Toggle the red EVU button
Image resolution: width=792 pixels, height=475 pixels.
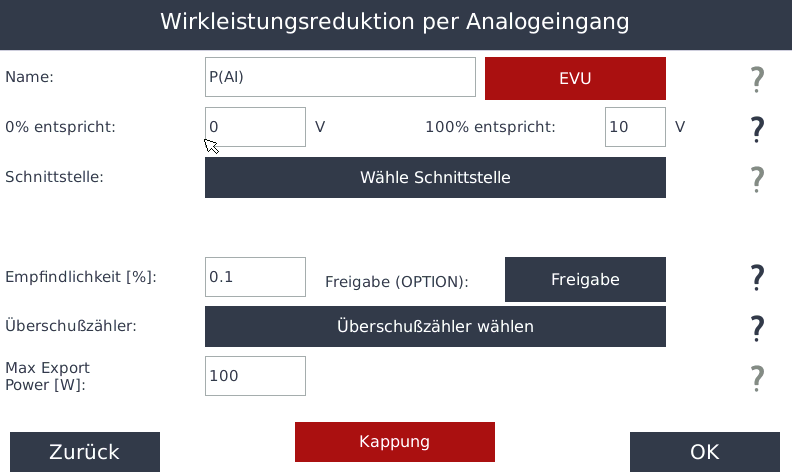pos(575,79)
